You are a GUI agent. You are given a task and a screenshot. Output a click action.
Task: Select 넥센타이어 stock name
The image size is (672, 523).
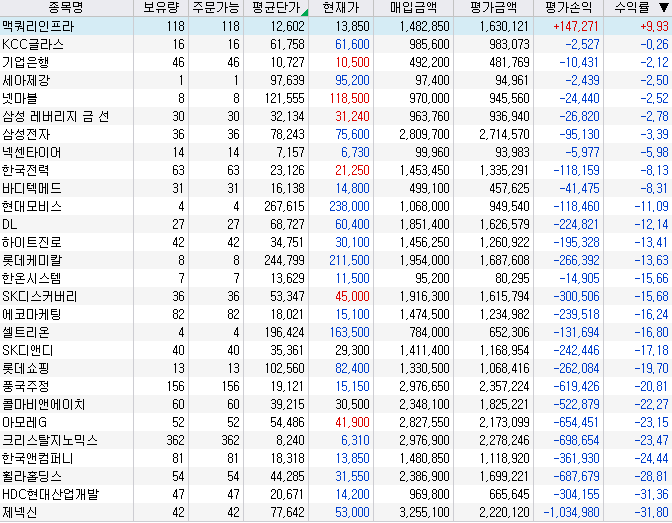coord(32,152)
